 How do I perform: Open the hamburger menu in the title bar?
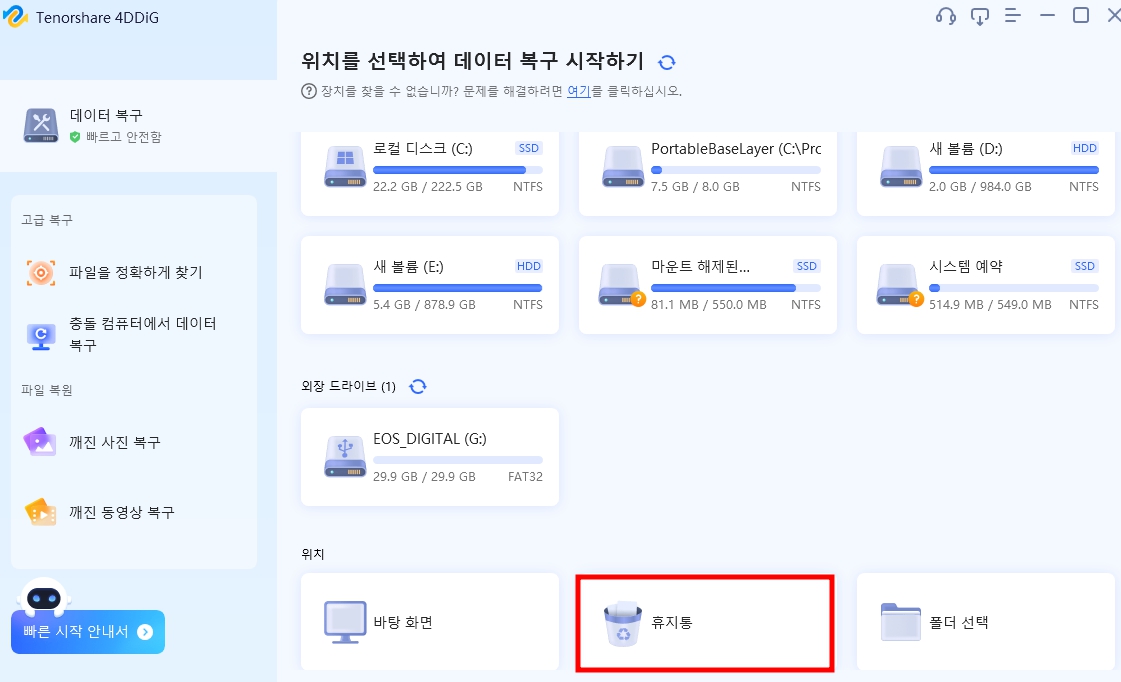(1012, 16)
